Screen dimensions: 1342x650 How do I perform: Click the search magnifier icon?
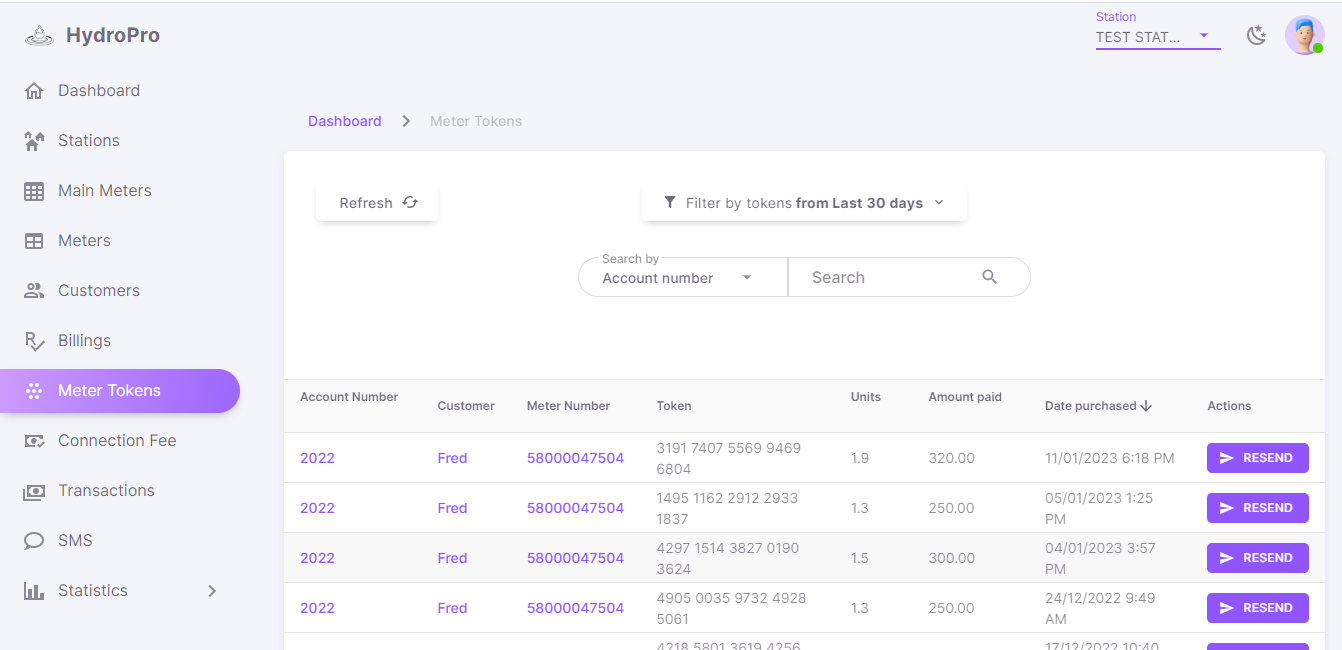pos(989,277)
